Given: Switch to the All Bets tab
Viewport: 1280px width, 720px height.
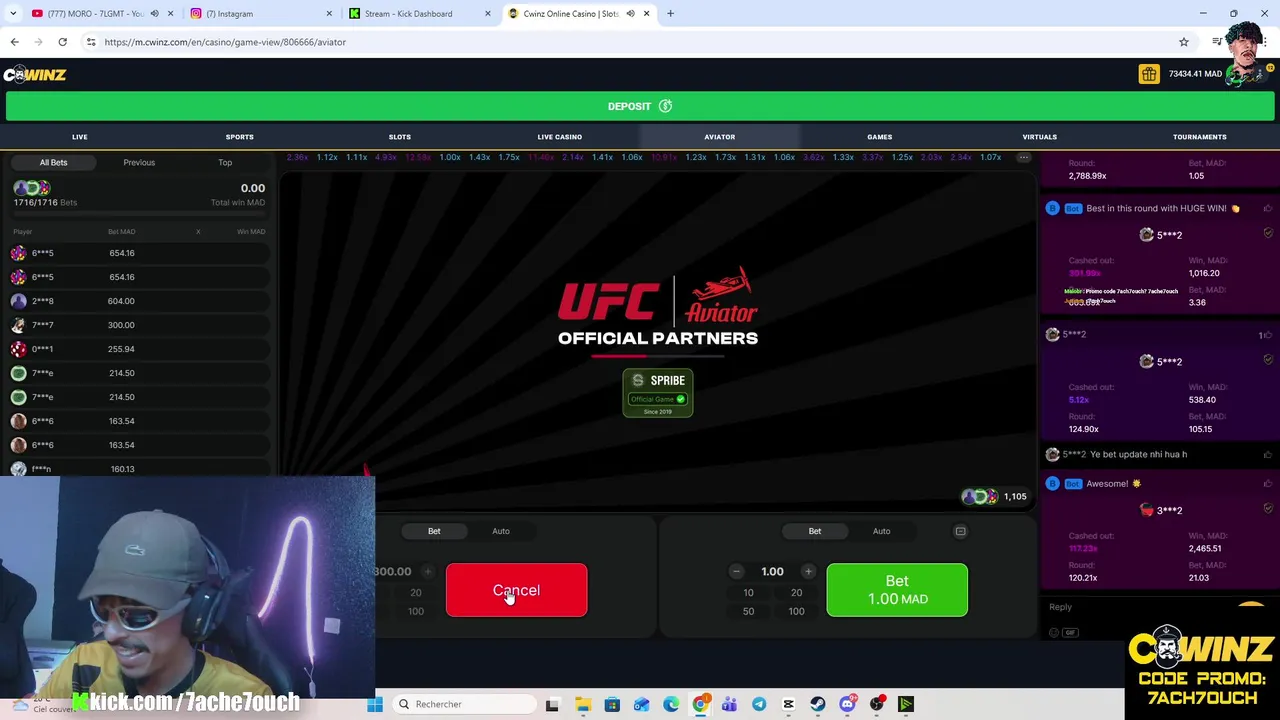Looking at the screenshot, I should pos(54,162).
